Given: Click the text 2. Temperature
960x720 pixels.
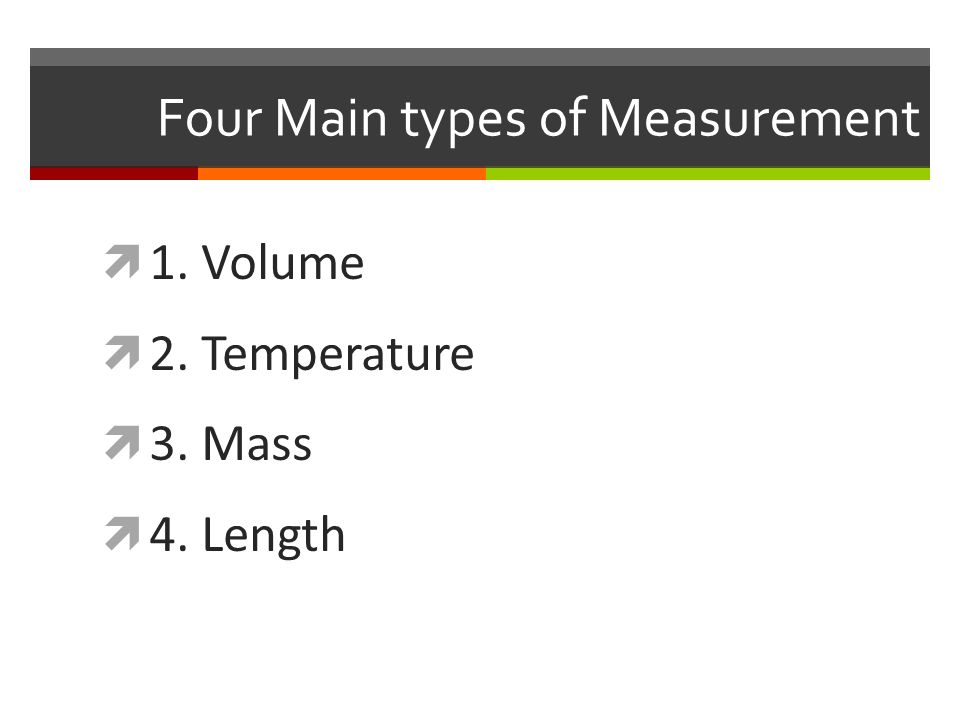Looking at the screenshot, I should [x=312, y=354].
